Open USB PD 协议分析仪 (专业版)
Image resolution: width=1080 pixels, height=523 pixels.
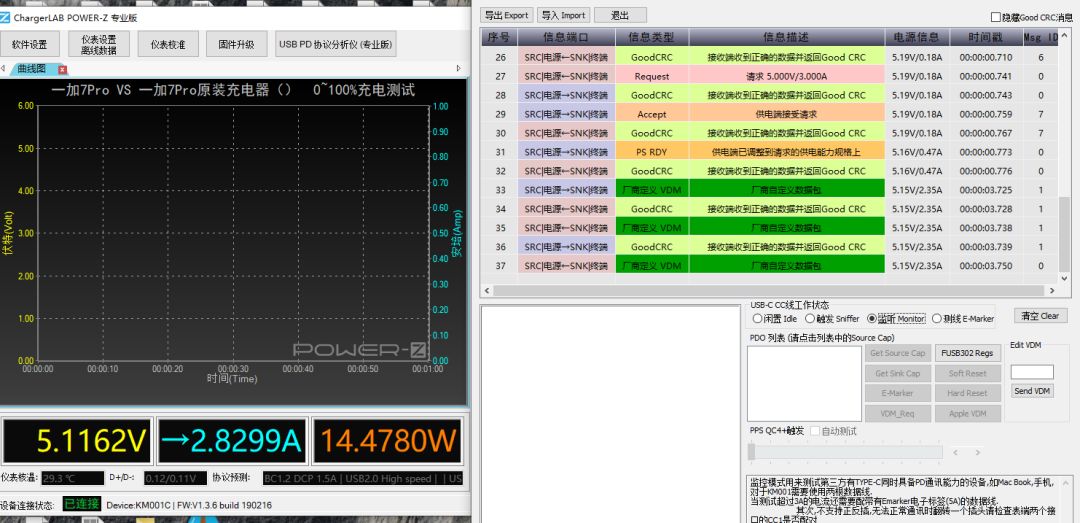pyautogui.click(x=335, y=44)
